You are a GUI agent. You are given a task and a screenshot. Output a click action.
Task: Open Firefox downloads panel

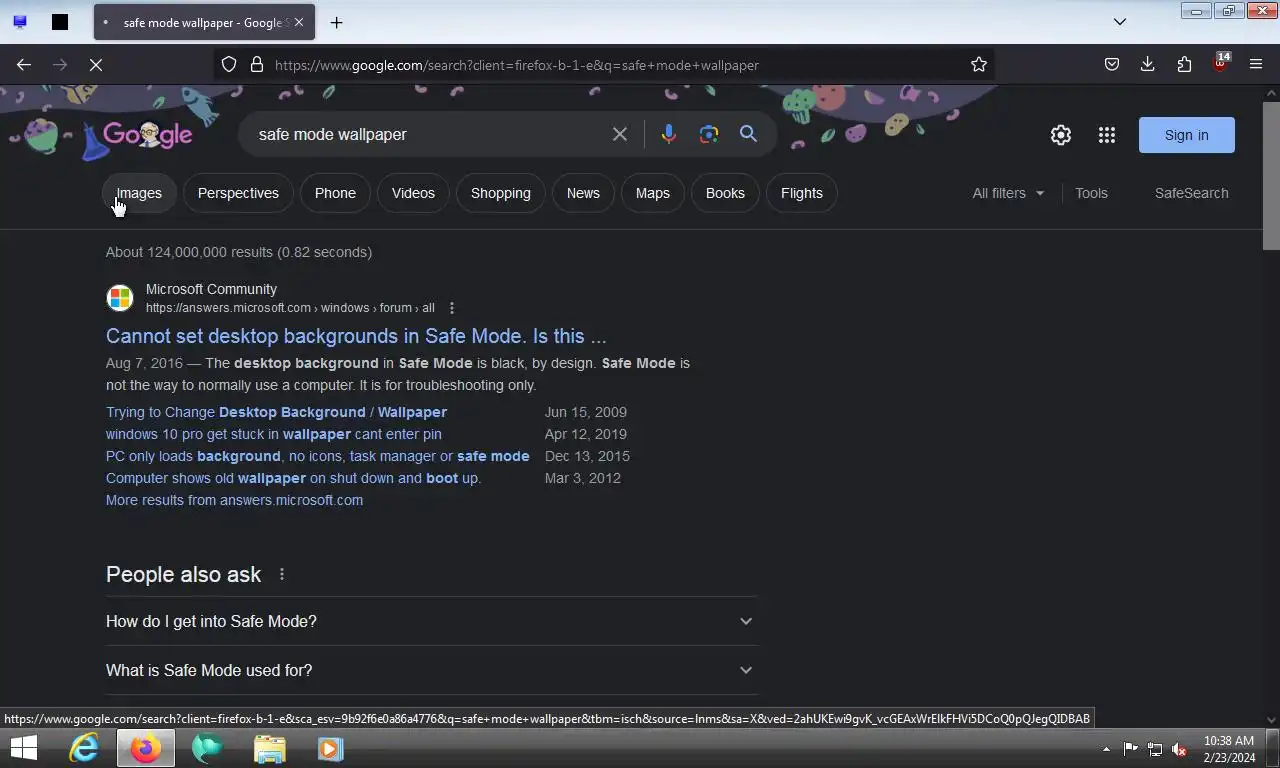coord(1148,65)
